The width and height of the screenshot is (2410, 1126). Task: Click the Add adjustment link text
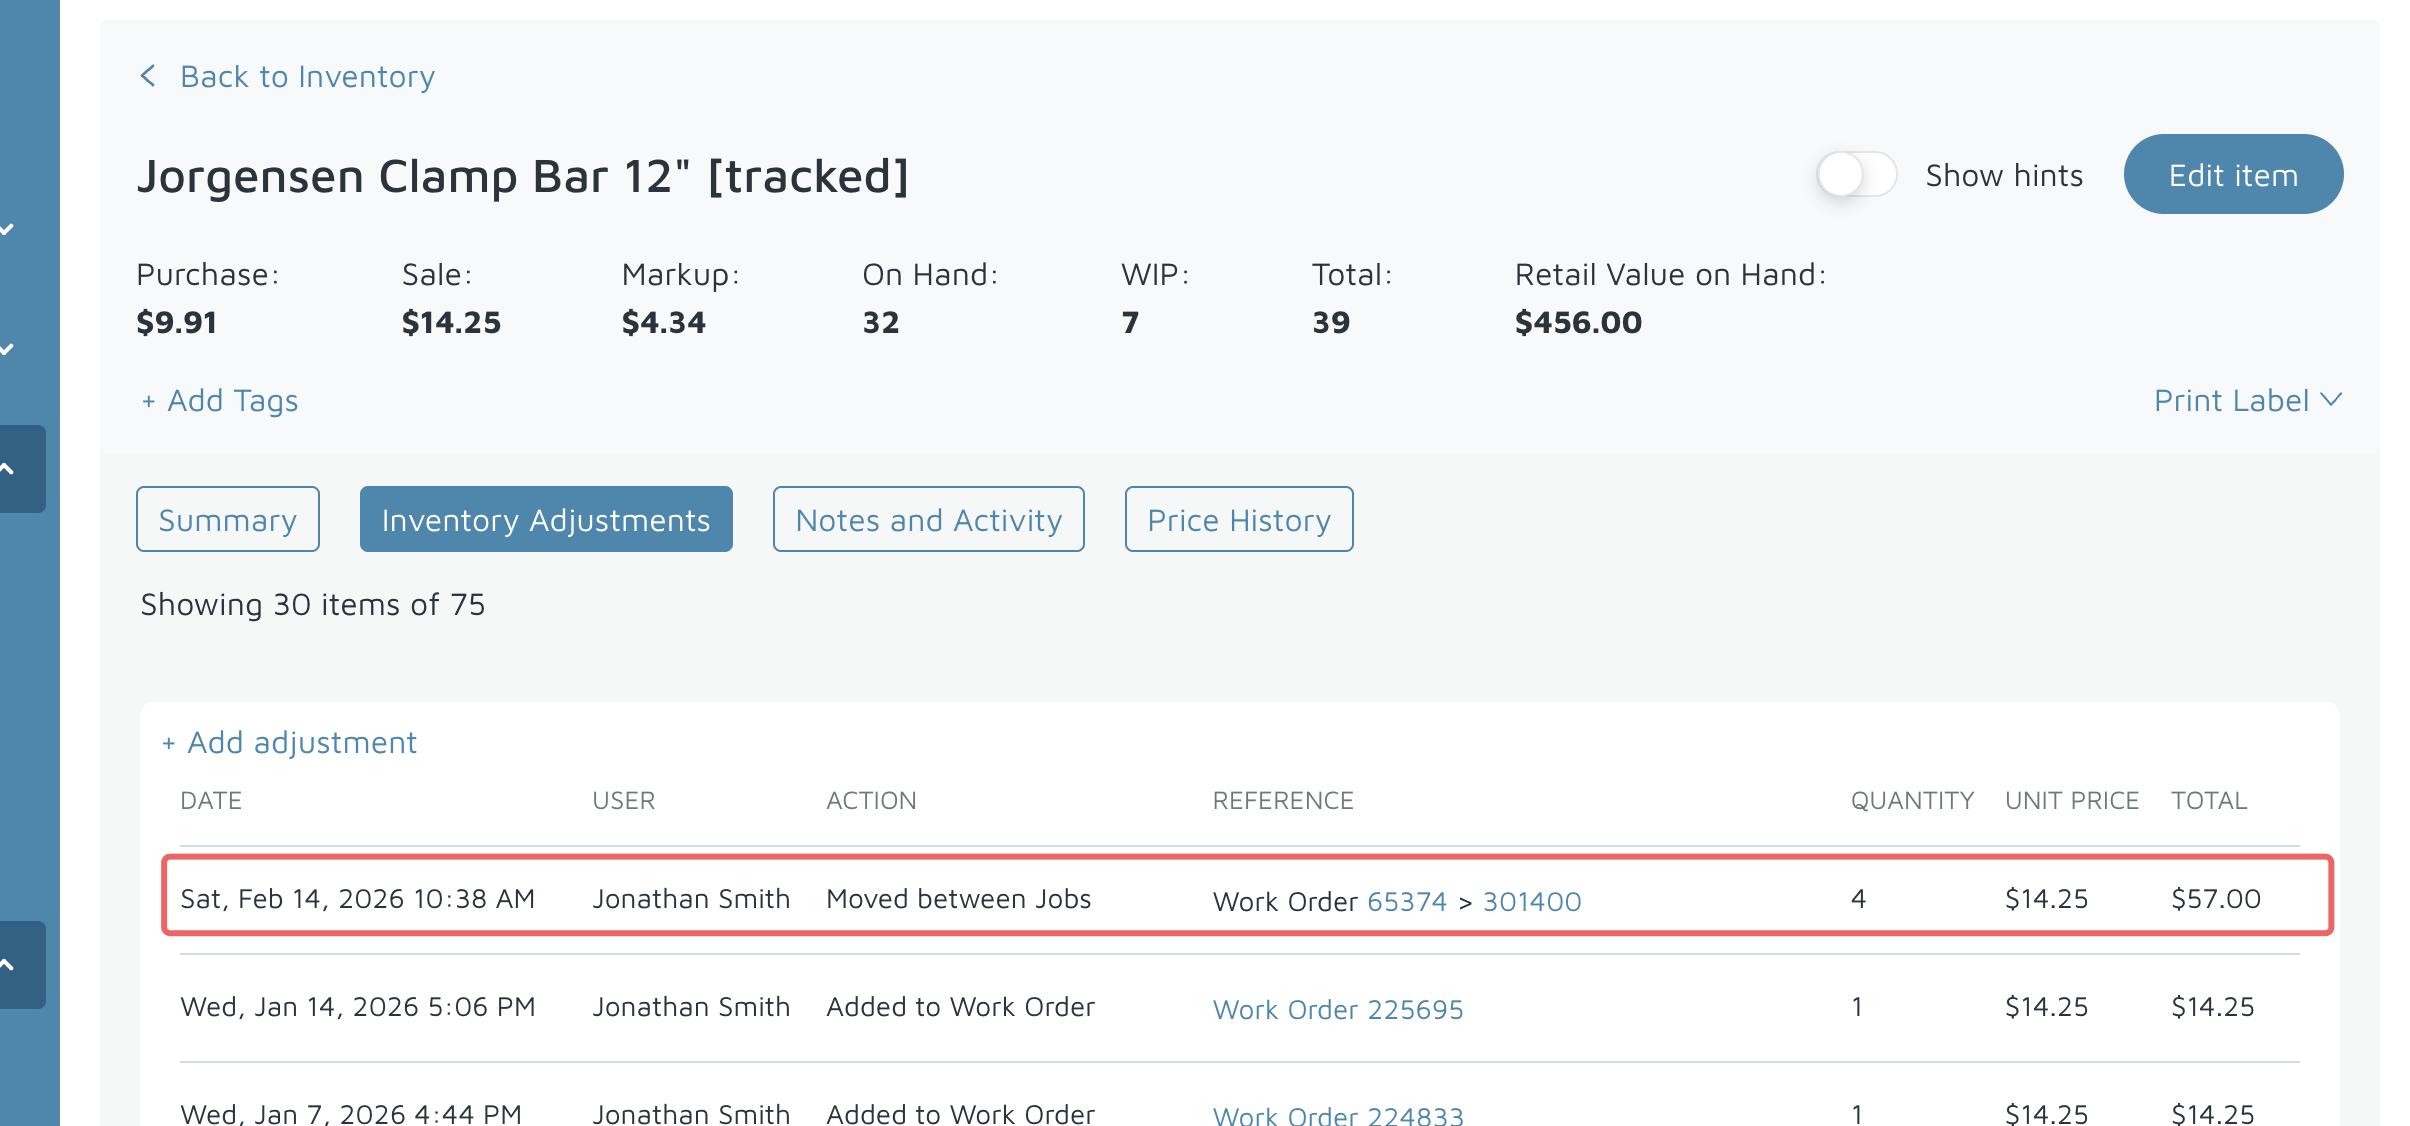click(x=302, y=743)
